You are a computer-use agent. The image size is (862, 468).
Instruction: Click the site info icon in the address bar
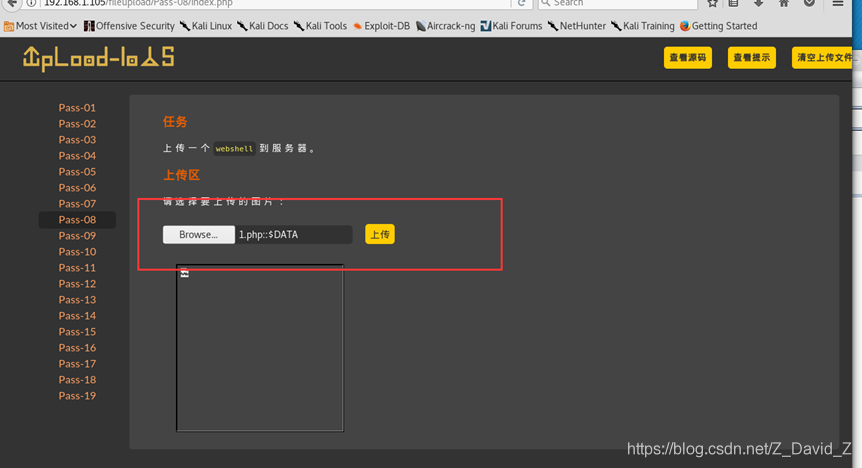pos(31,3)
